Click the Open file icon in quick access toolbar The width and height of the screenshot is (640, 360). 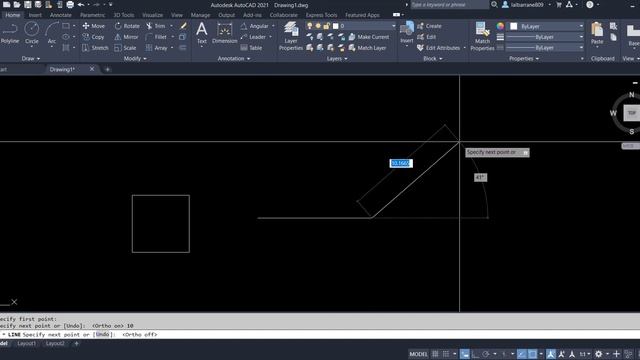(x=17, y=5)
